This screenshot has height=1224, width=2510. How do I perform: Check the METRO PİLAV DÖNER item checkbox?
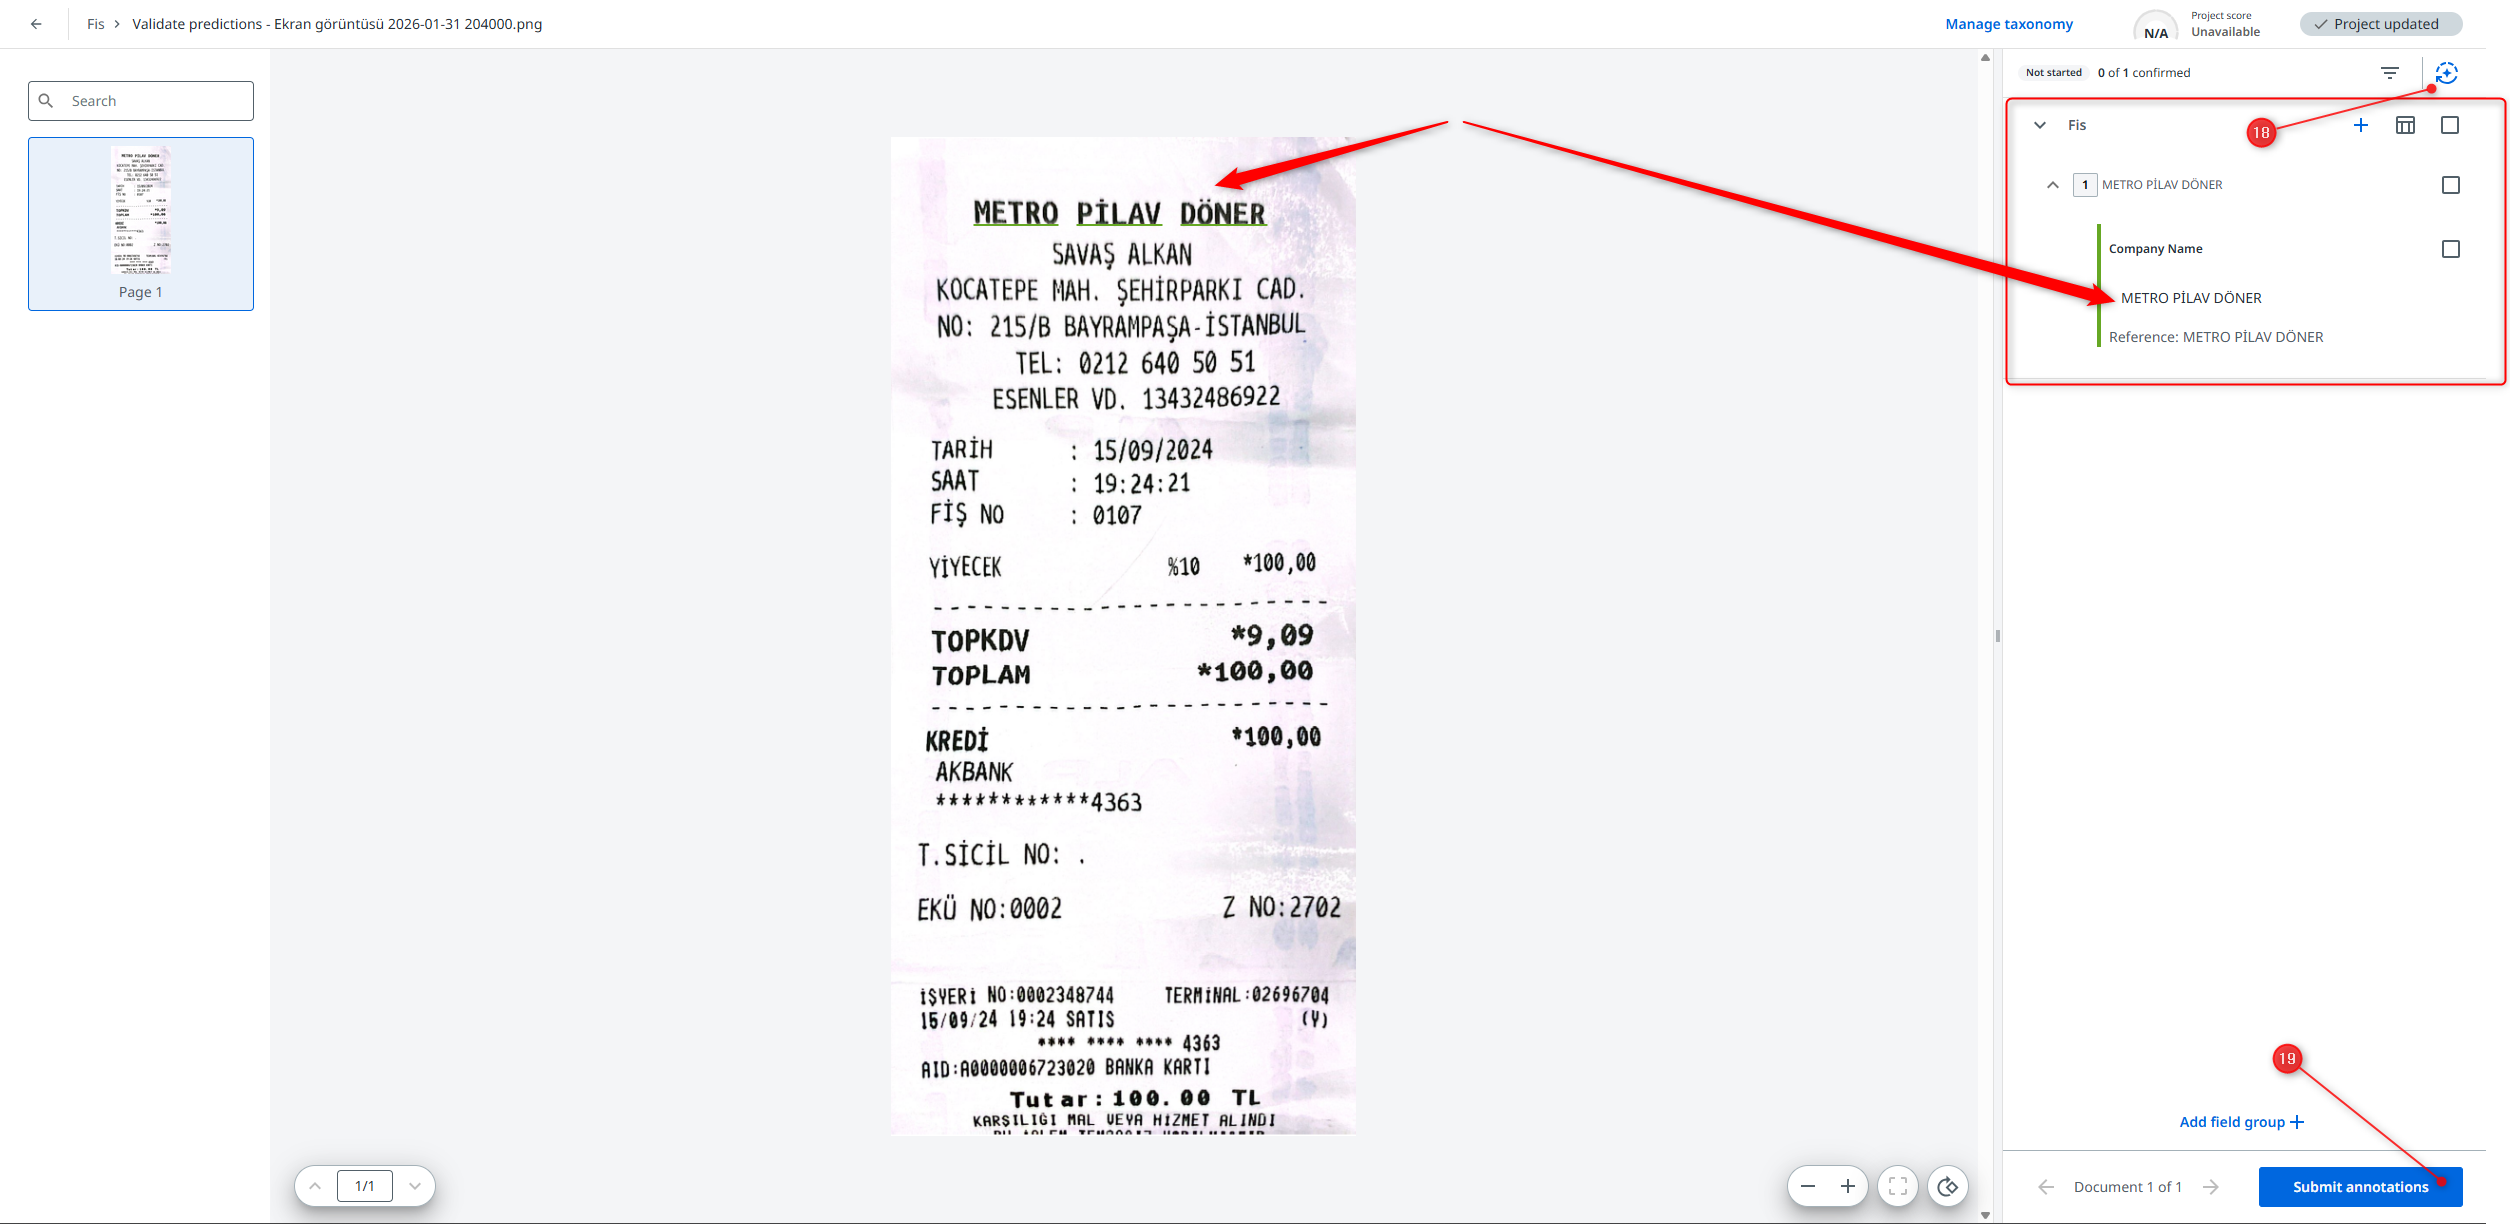pyautogui.click(x=2451, y=185)
